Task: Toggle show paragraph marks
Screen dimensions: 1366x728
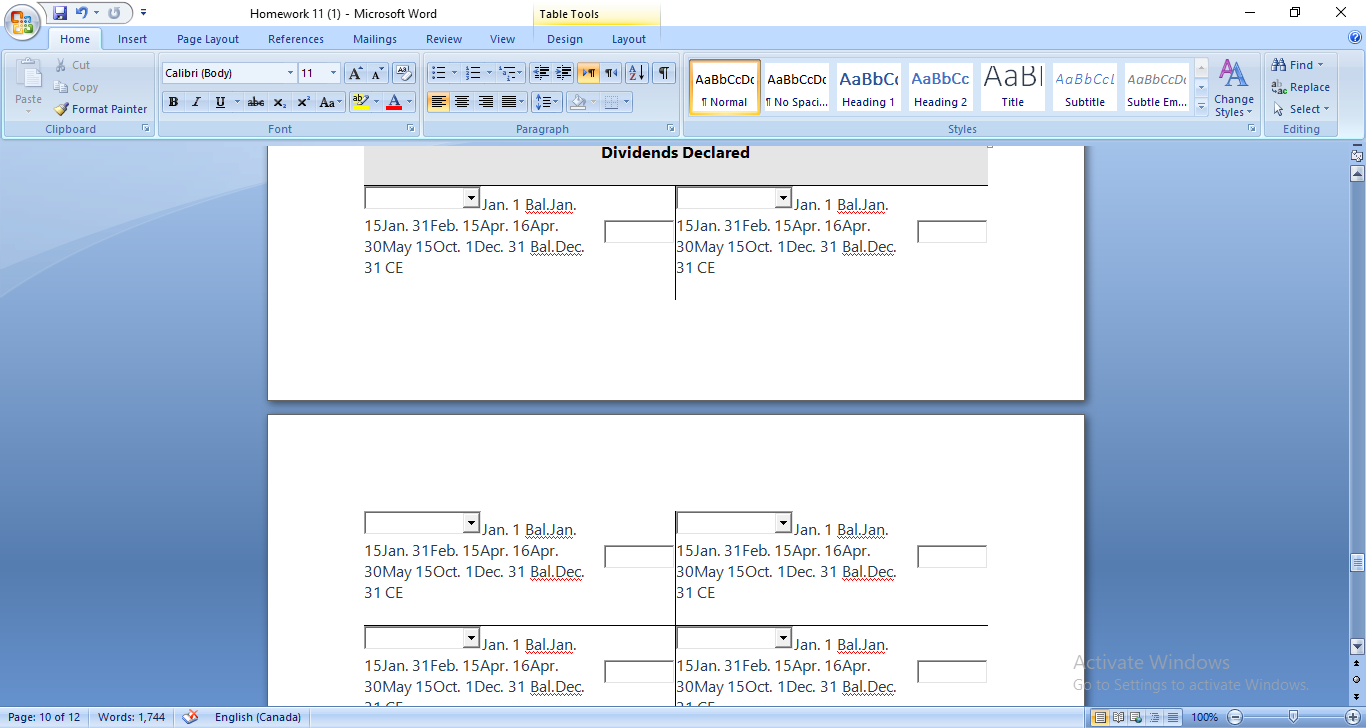Action: tap(664, 73)
